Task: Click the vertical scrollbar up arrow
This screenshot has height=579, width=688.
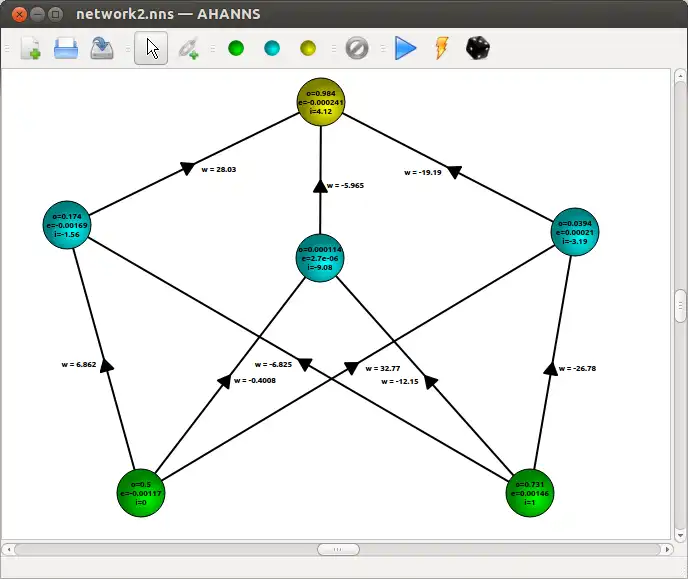Action: click(x=680, y=75)
